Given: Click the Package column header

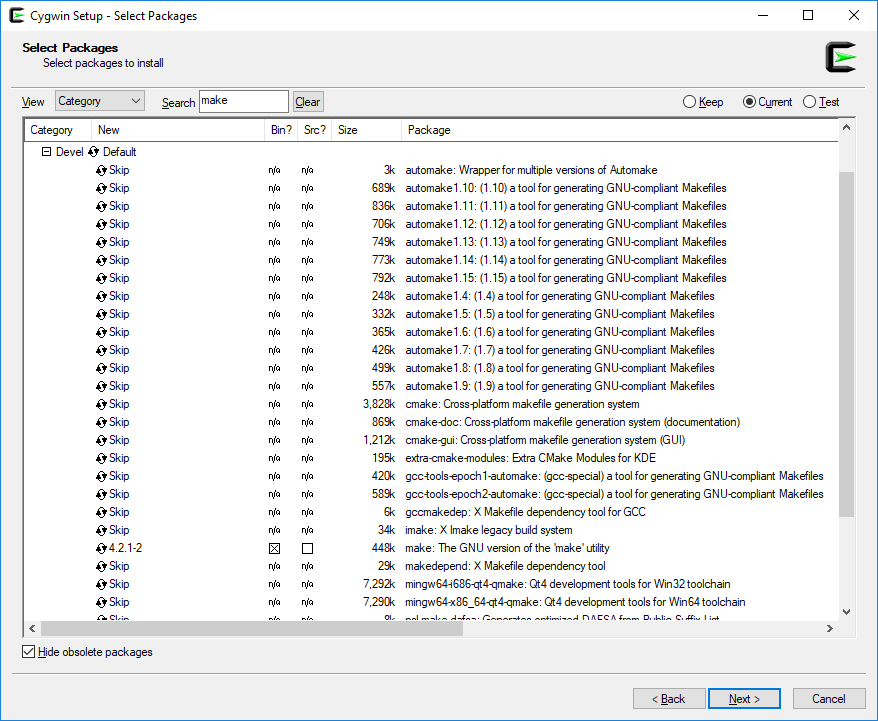Looking at the screenshot, I should 619,130.
